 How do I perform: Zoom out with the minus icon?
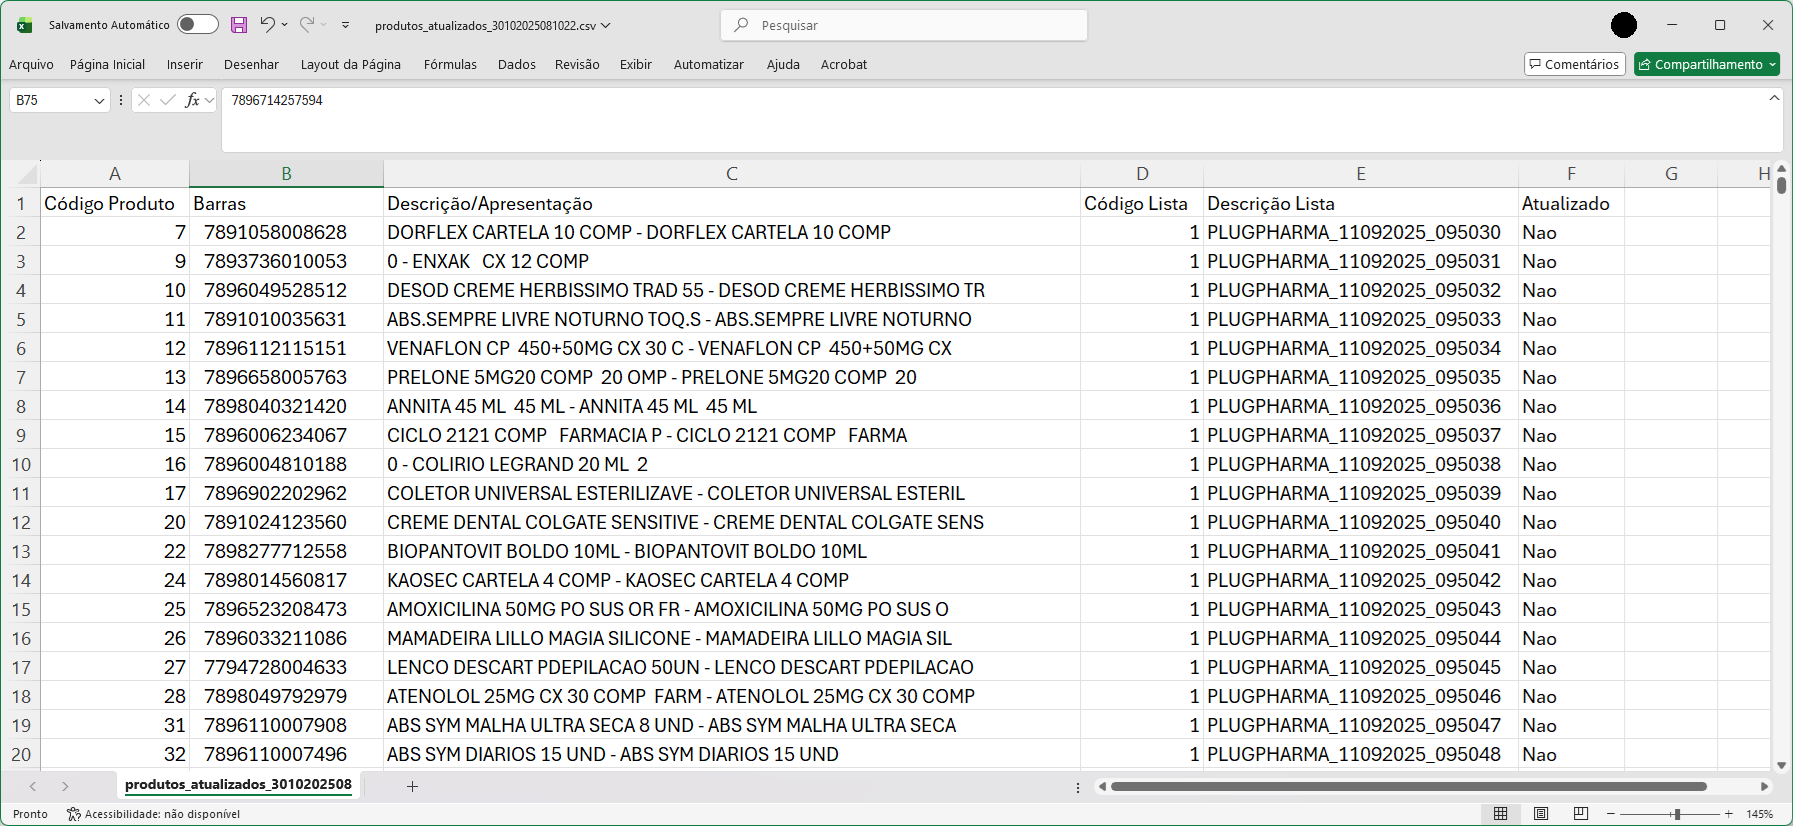click(x=1610, y=814)
